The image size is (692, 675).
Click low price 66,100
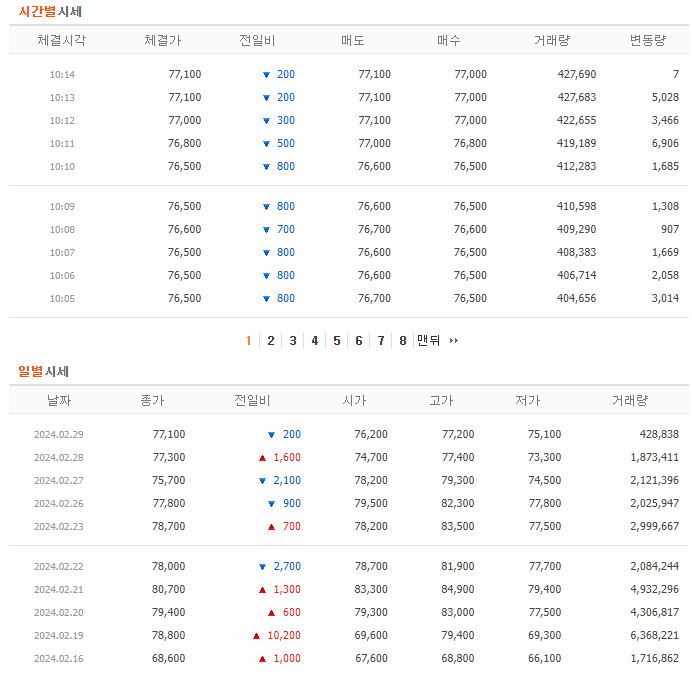point(545,658)
